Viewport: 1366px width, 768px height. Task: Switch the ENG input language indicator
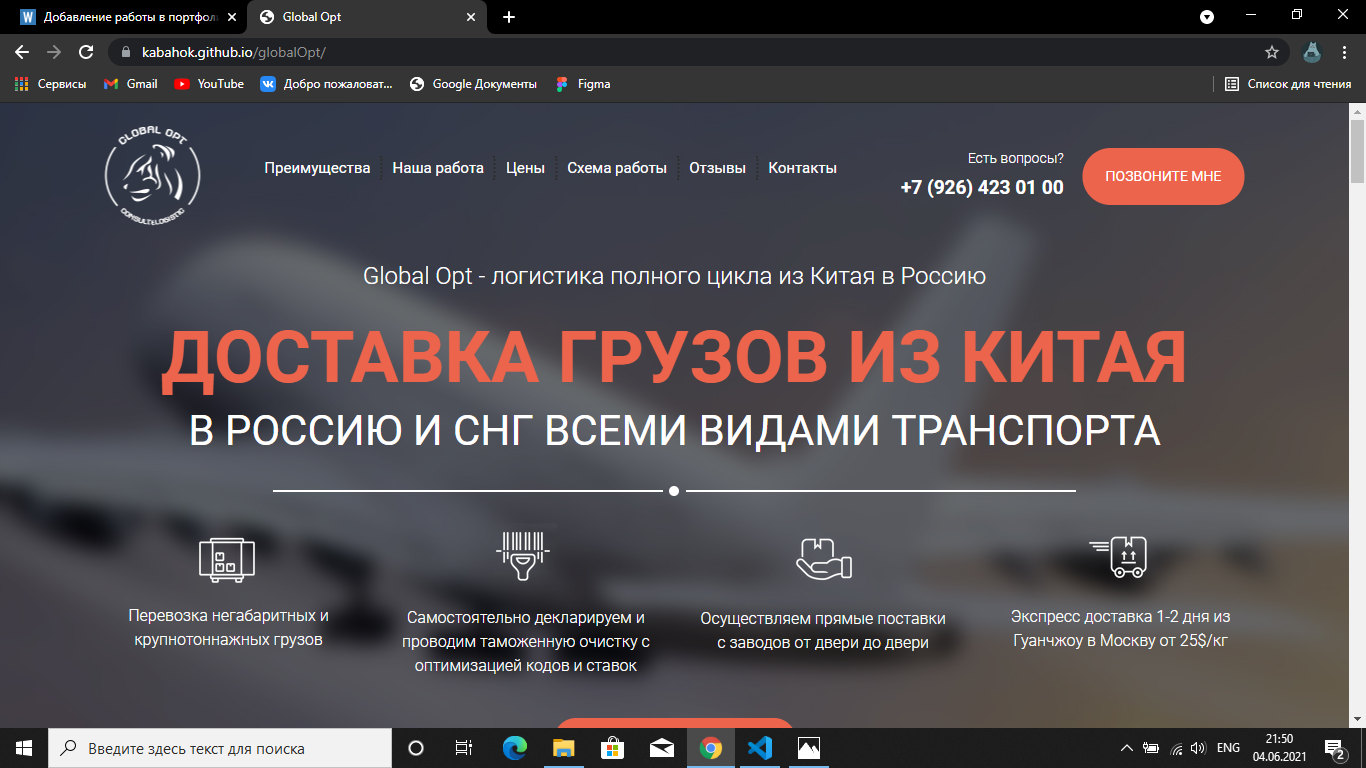pos(1229,748)
